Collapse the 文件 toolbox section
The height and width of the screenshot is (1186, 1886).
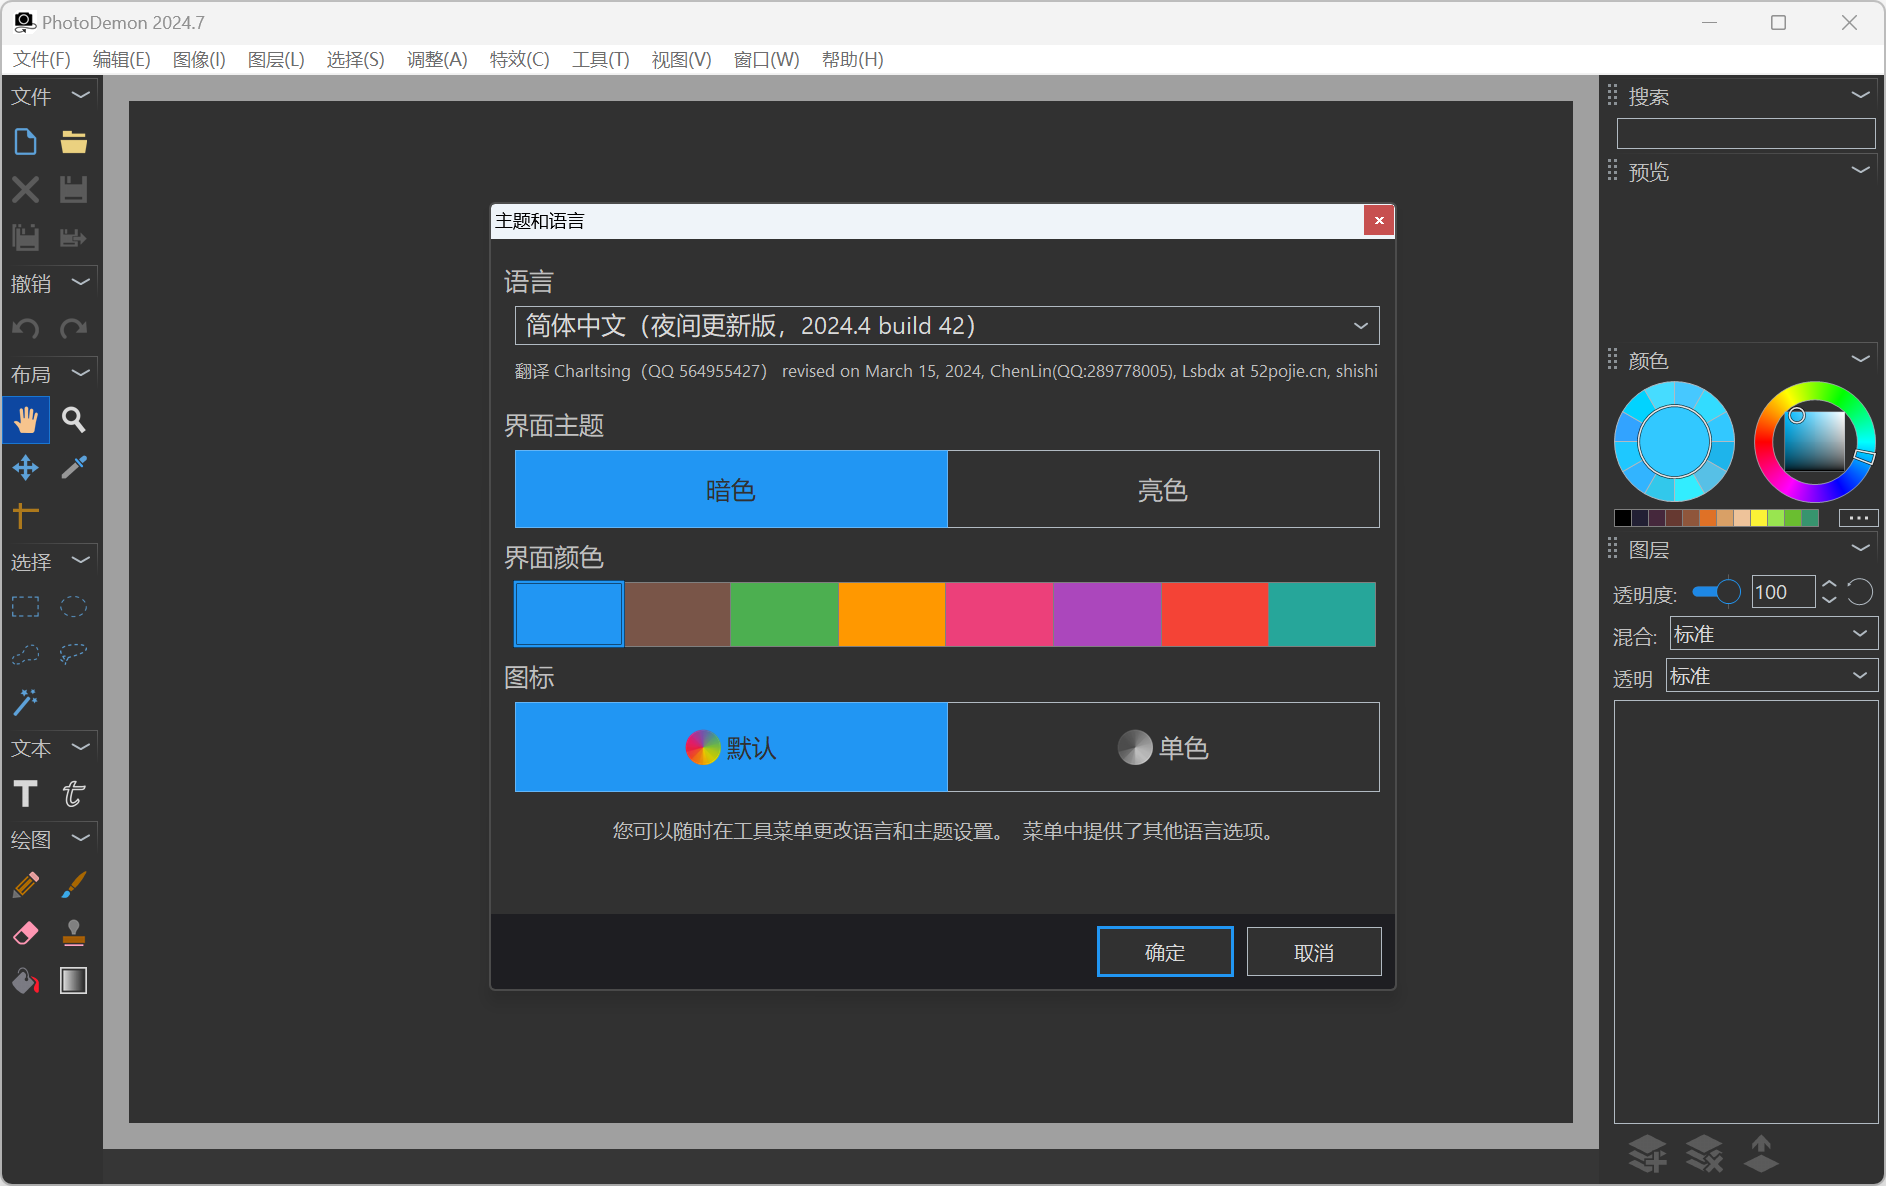(x=81, y=96)
